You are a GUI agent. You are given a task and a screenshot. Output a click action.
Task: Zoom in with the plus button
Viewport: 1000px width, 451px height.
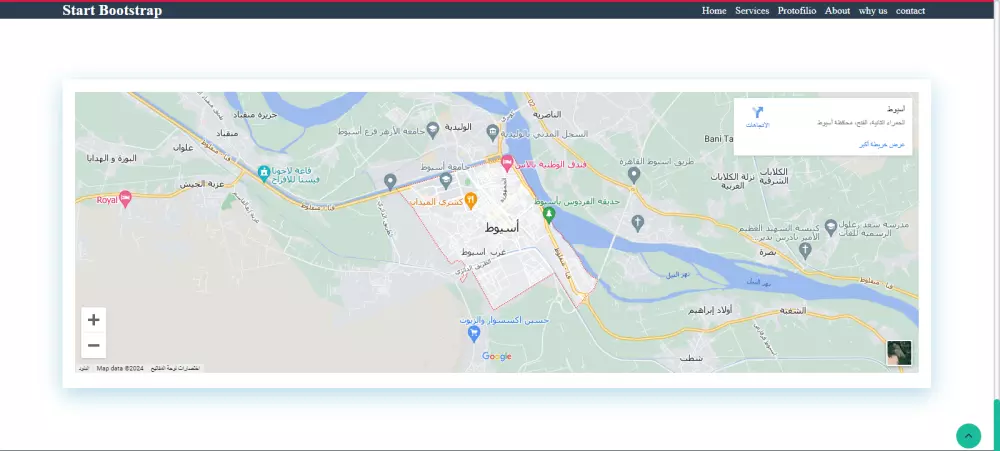point(94,320)
